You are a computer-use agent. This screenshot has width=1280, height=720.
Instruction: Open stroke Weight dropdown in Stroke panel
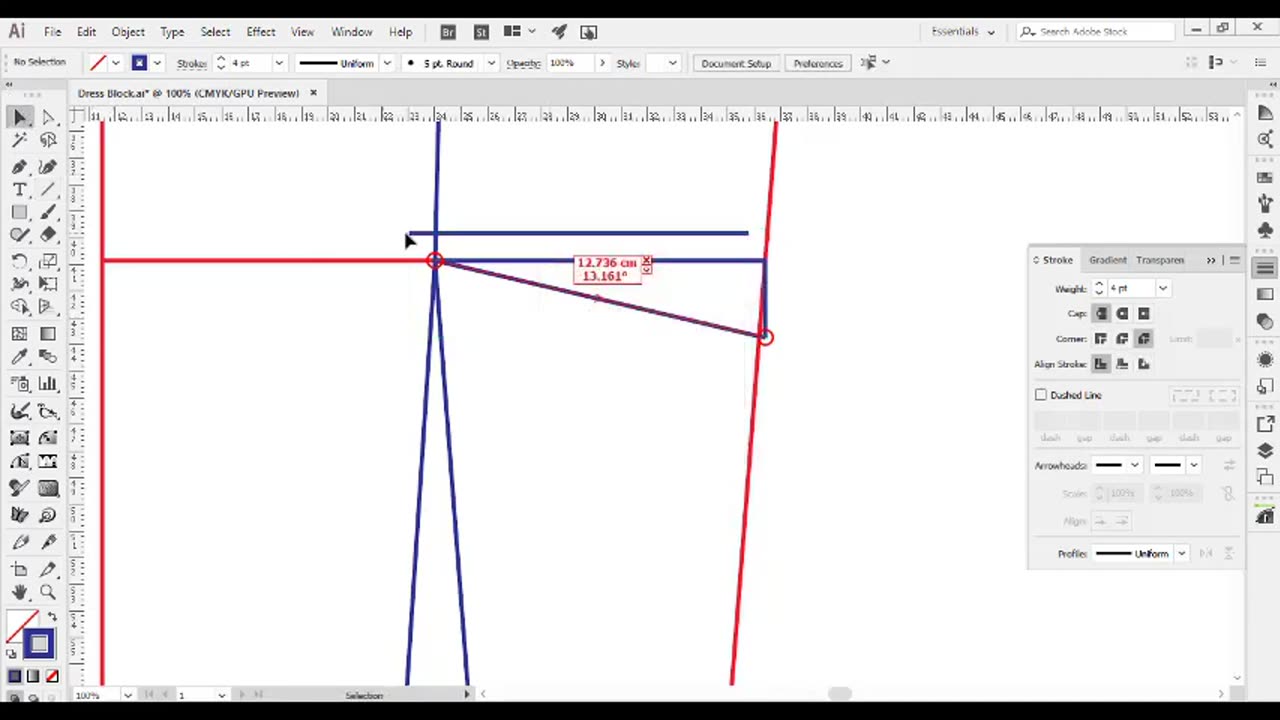coord(1162,289)
